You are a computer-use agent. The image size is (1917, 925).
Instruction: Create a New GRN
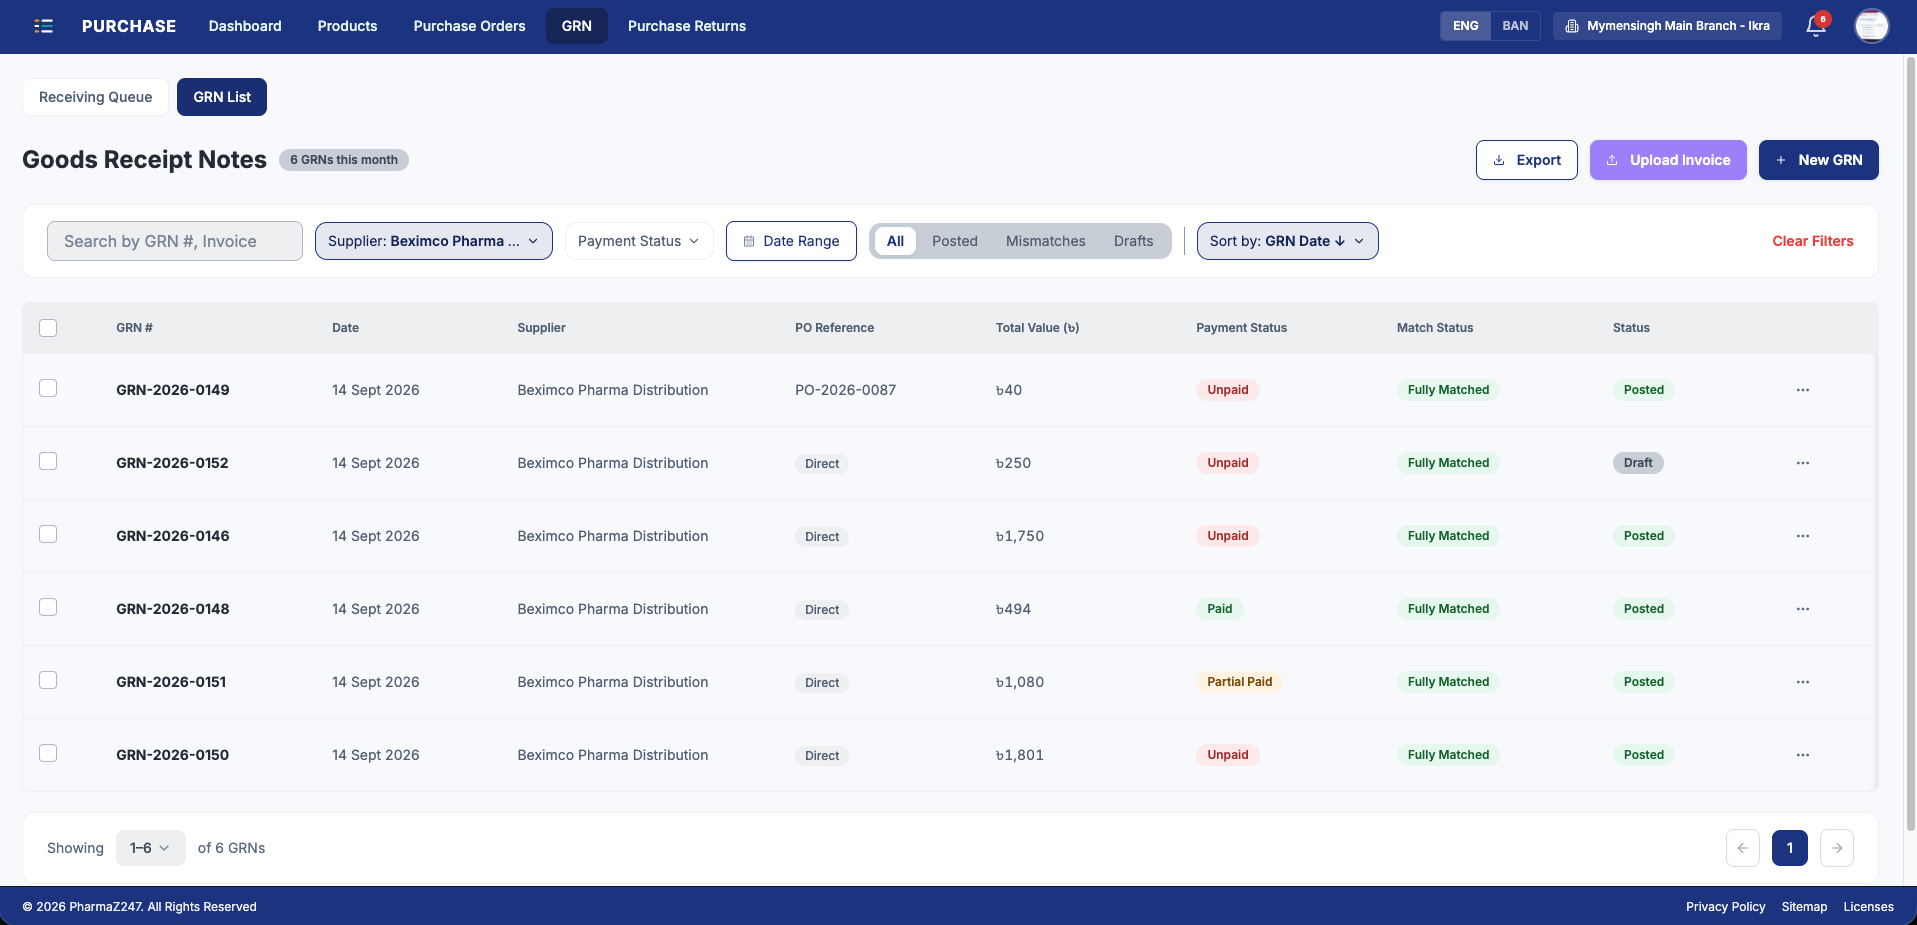pos(1818,160)
